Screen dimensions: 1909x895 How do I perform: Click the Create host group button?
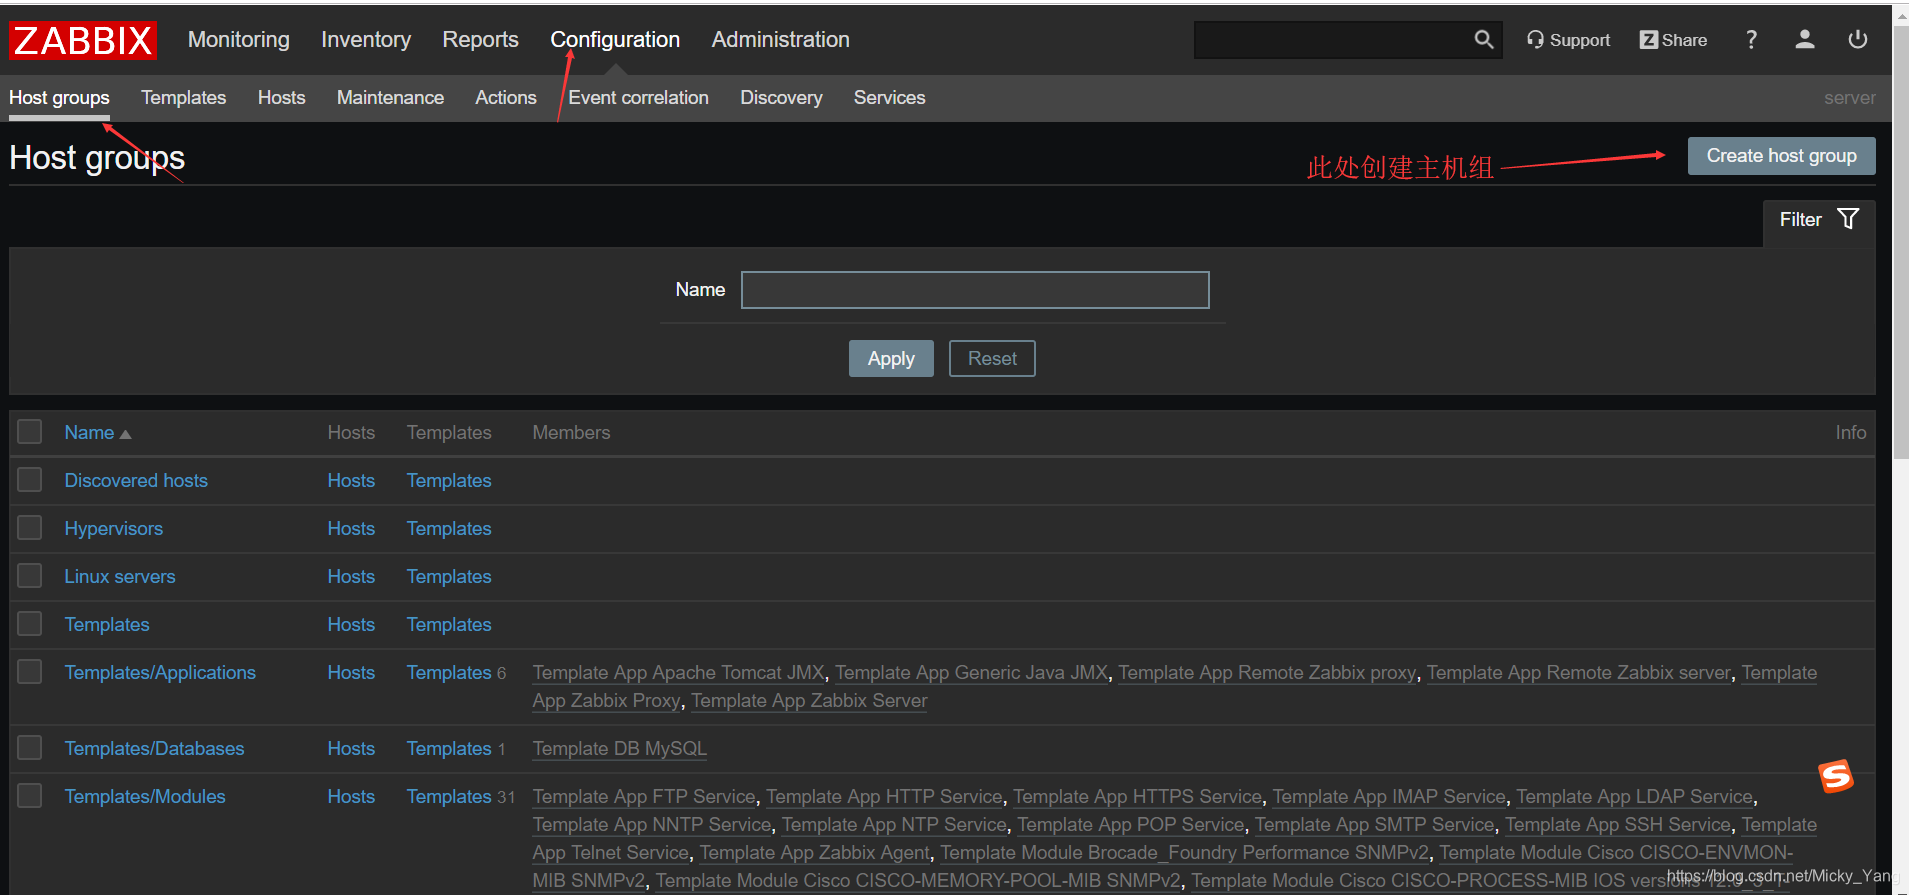coord(1781,156)
